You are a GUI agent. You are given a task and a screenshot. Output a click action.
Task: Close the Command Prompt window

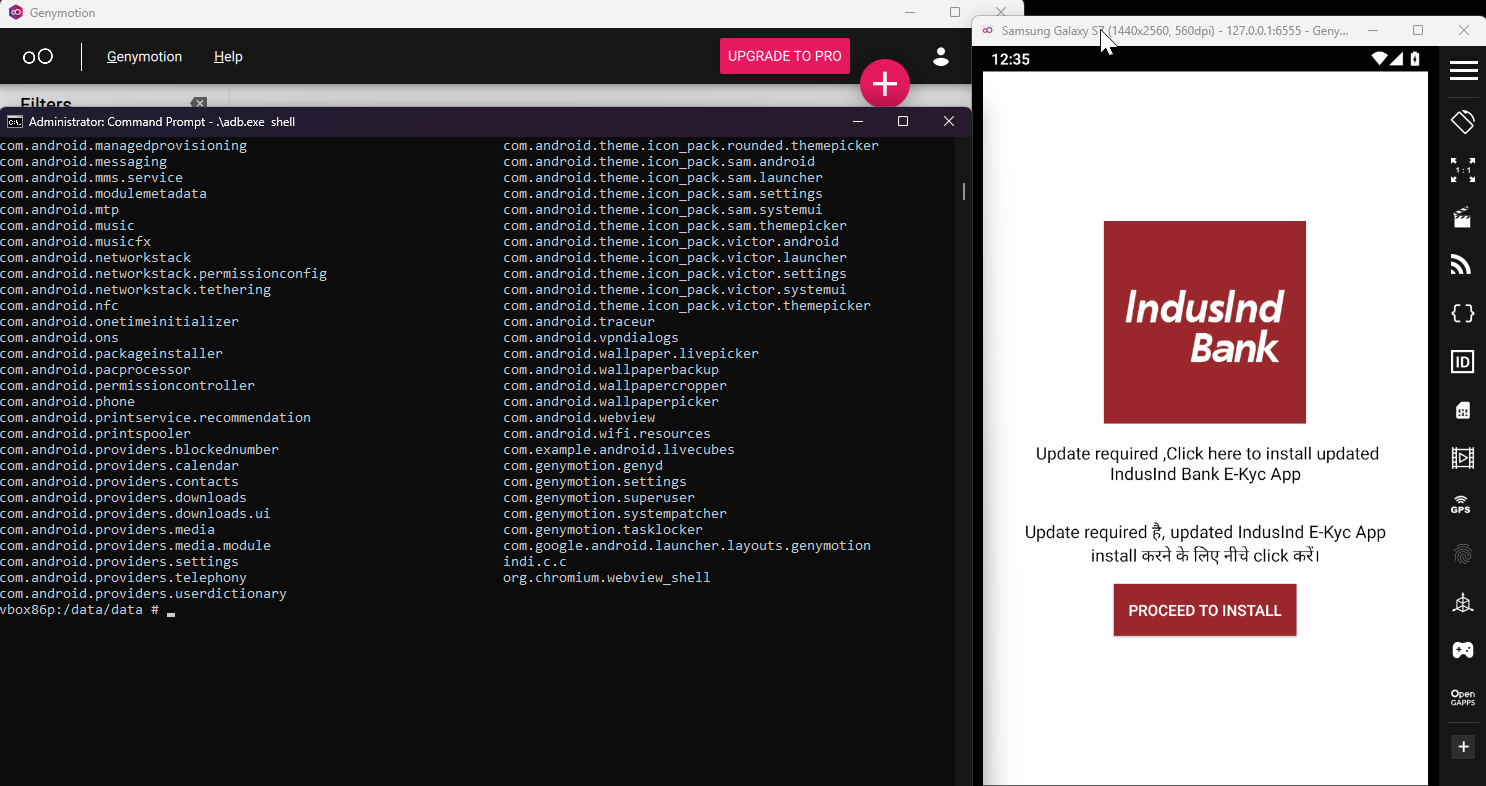click(x=949, y=121)
